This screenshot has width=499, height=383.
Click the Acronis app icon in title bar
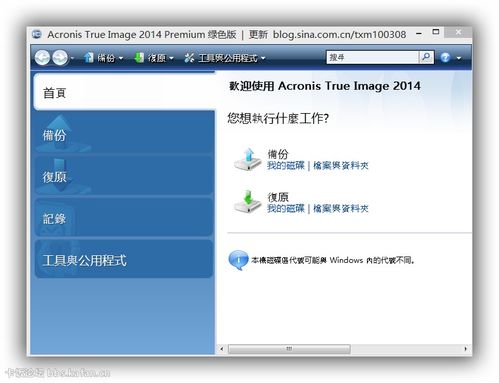click(37, 34)
